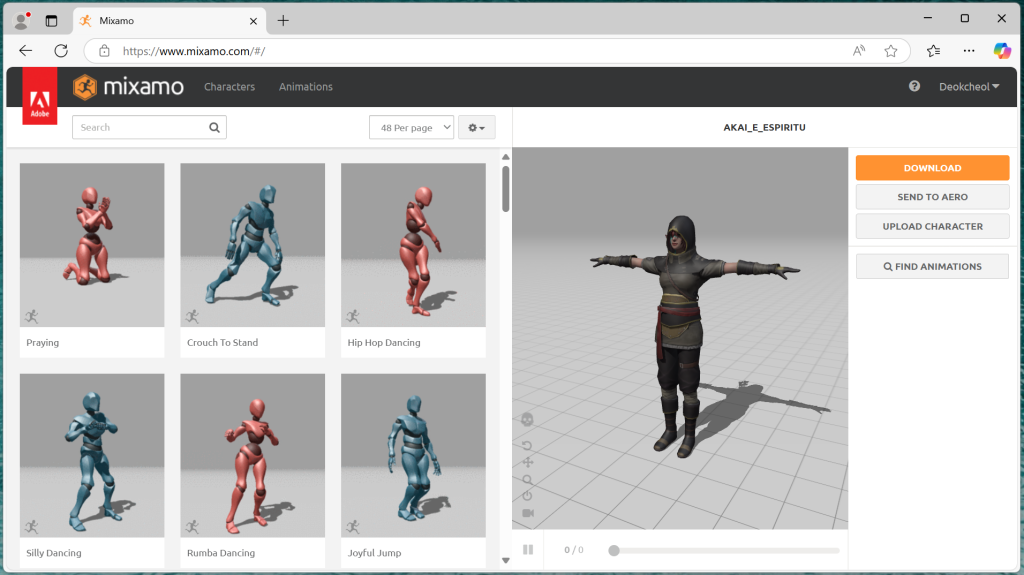Open the Copilot icon
This screenshot has height=575, width=1024.
pyautogui.click(x=1002, y=51)
